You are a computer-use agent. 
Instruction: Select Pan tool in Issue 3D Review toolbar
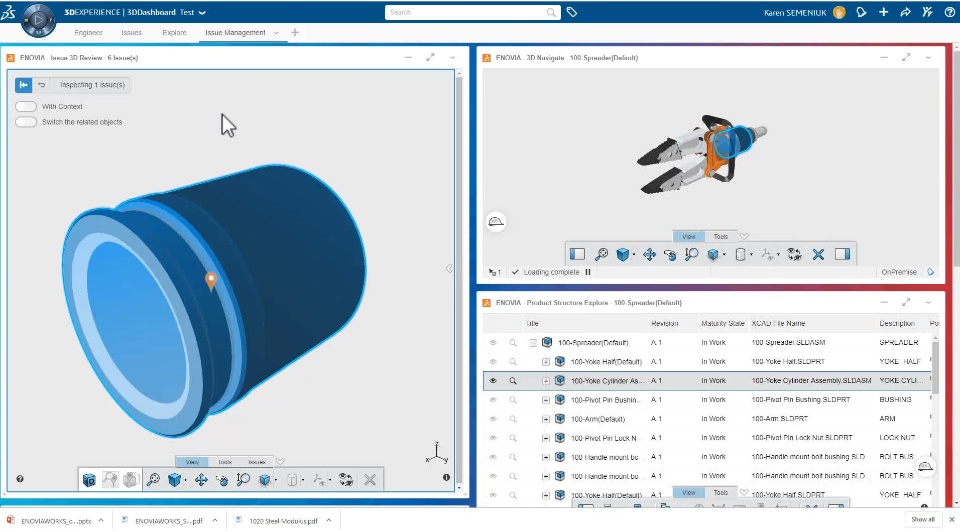click(x=201, y=479)
